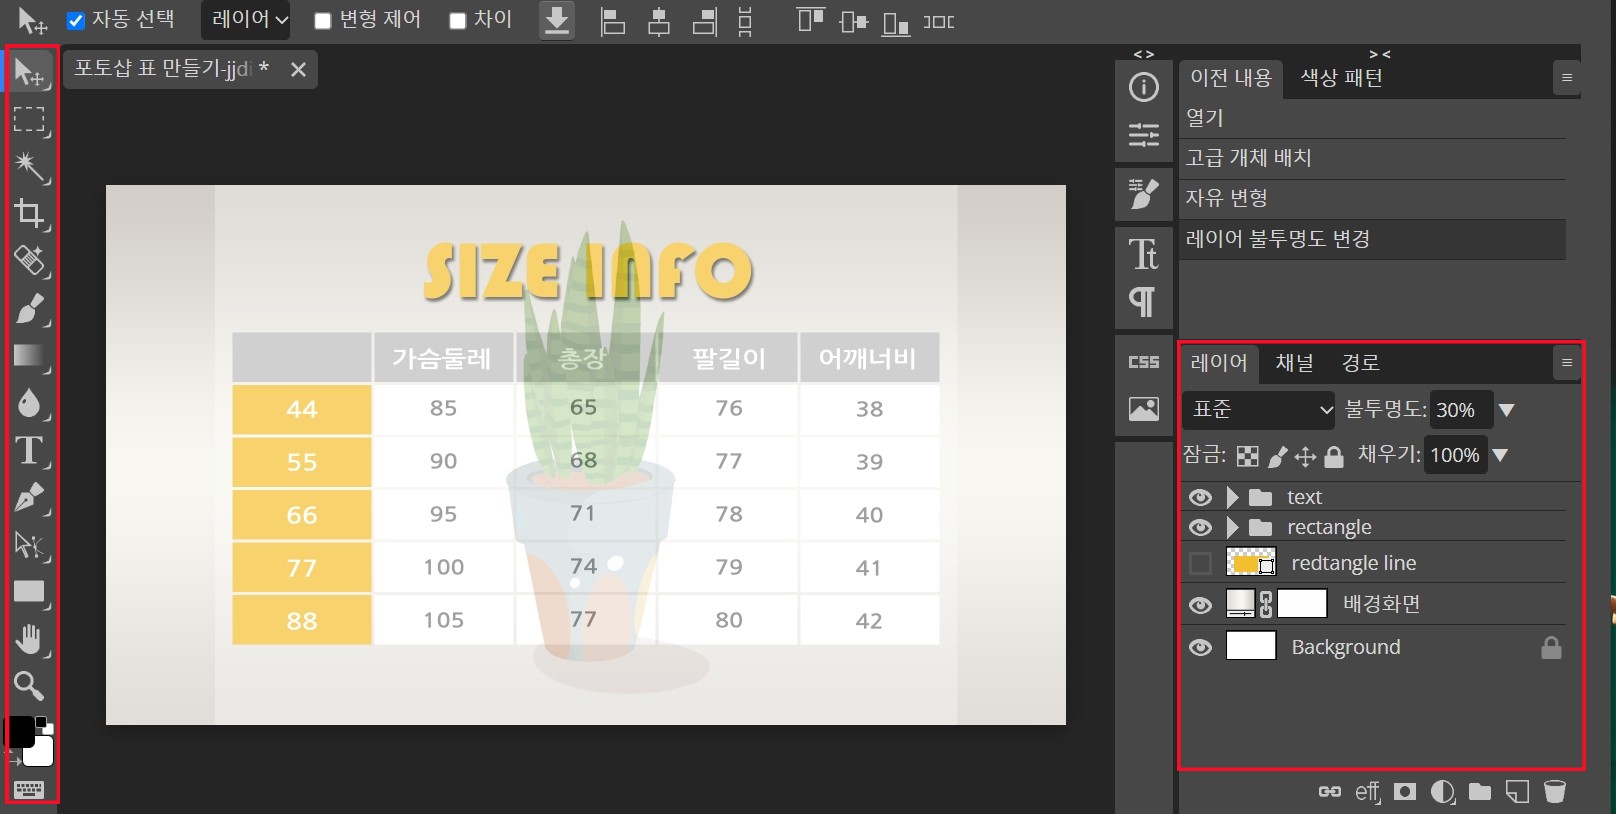The height and width of the screenshot is (814, 1616).
Task: Align left edges icon in options bar
Action: (612, 21)
